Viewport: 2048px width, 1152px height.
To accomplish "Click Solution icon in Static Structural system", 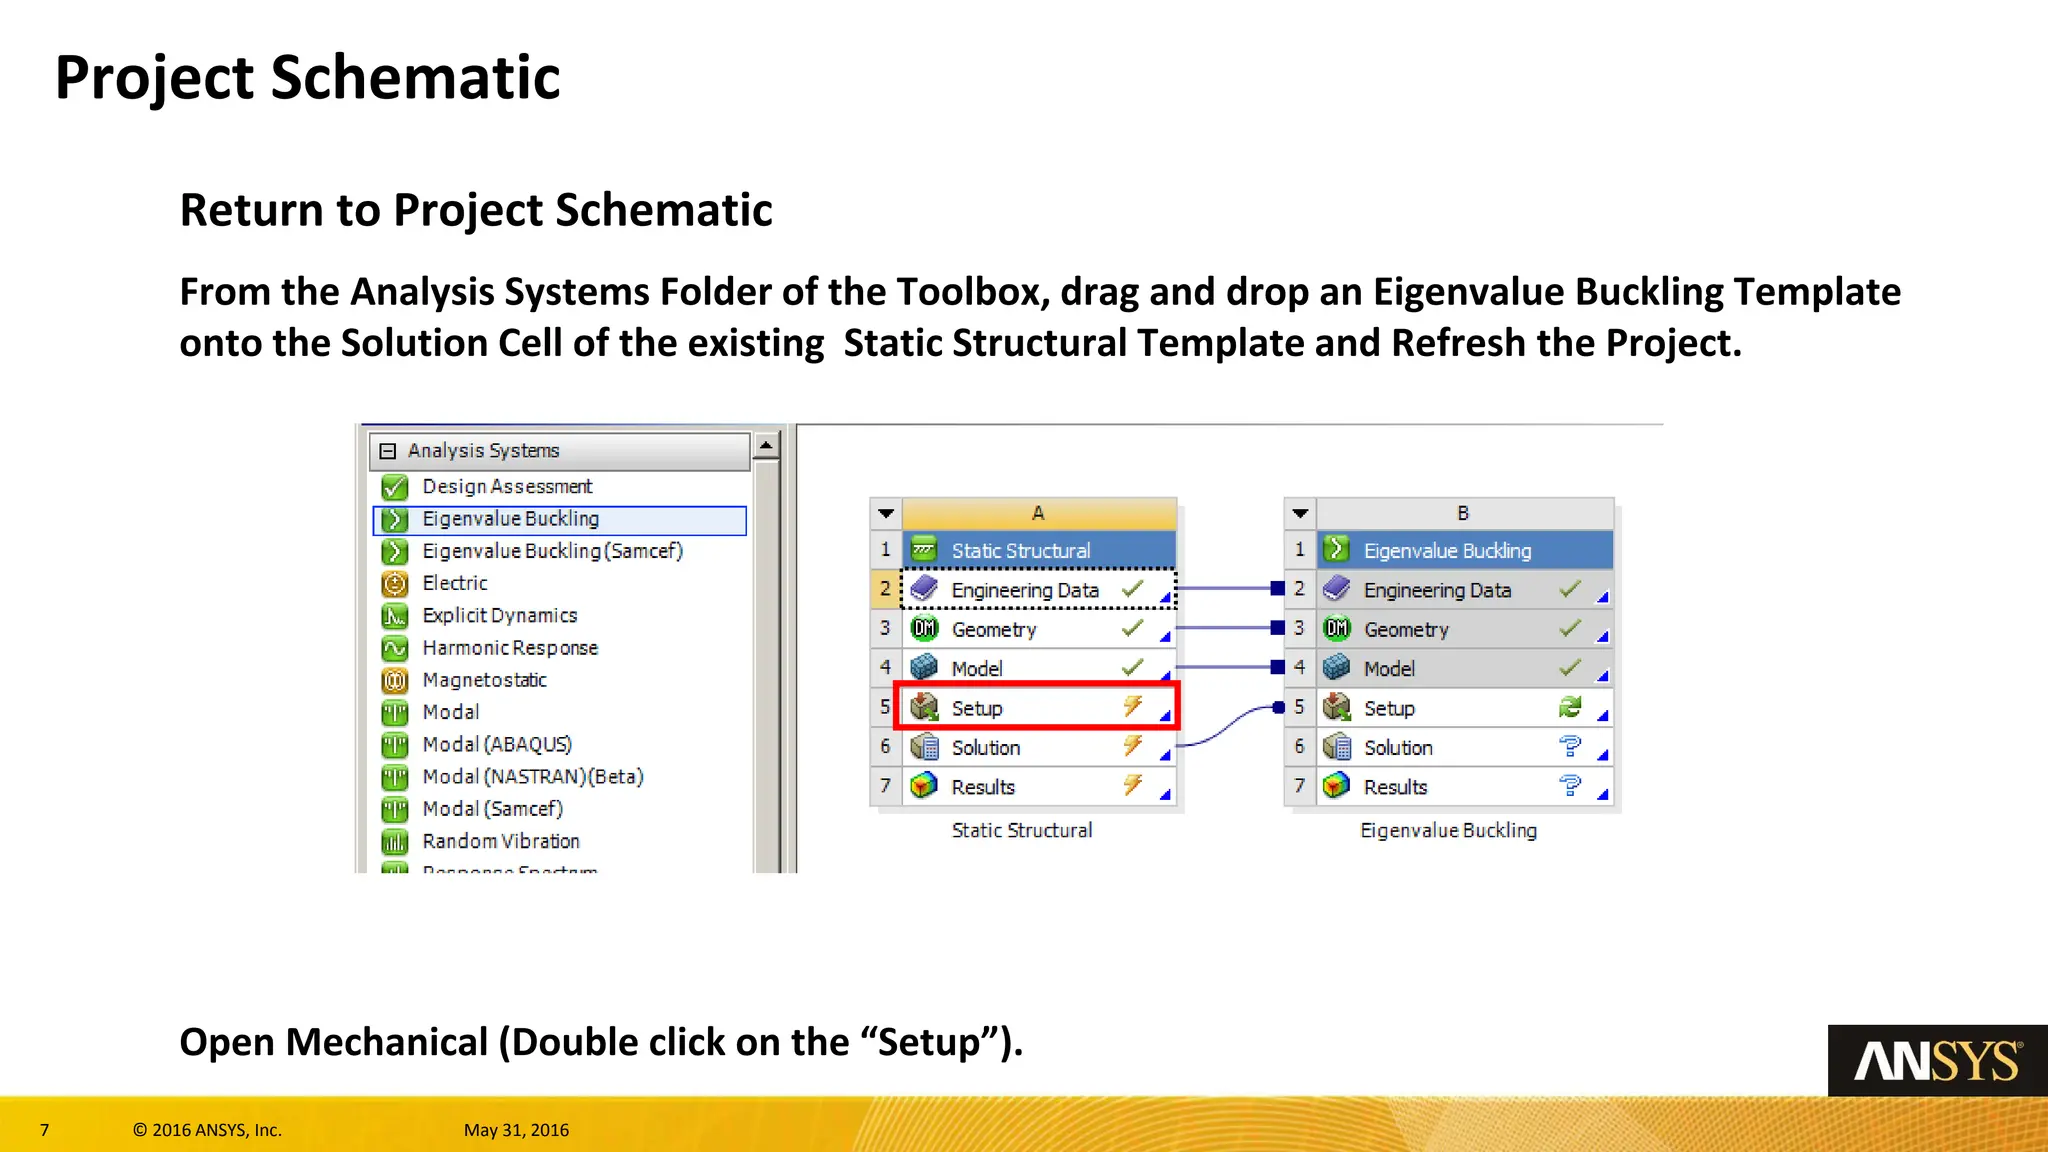I will (924, 748).
